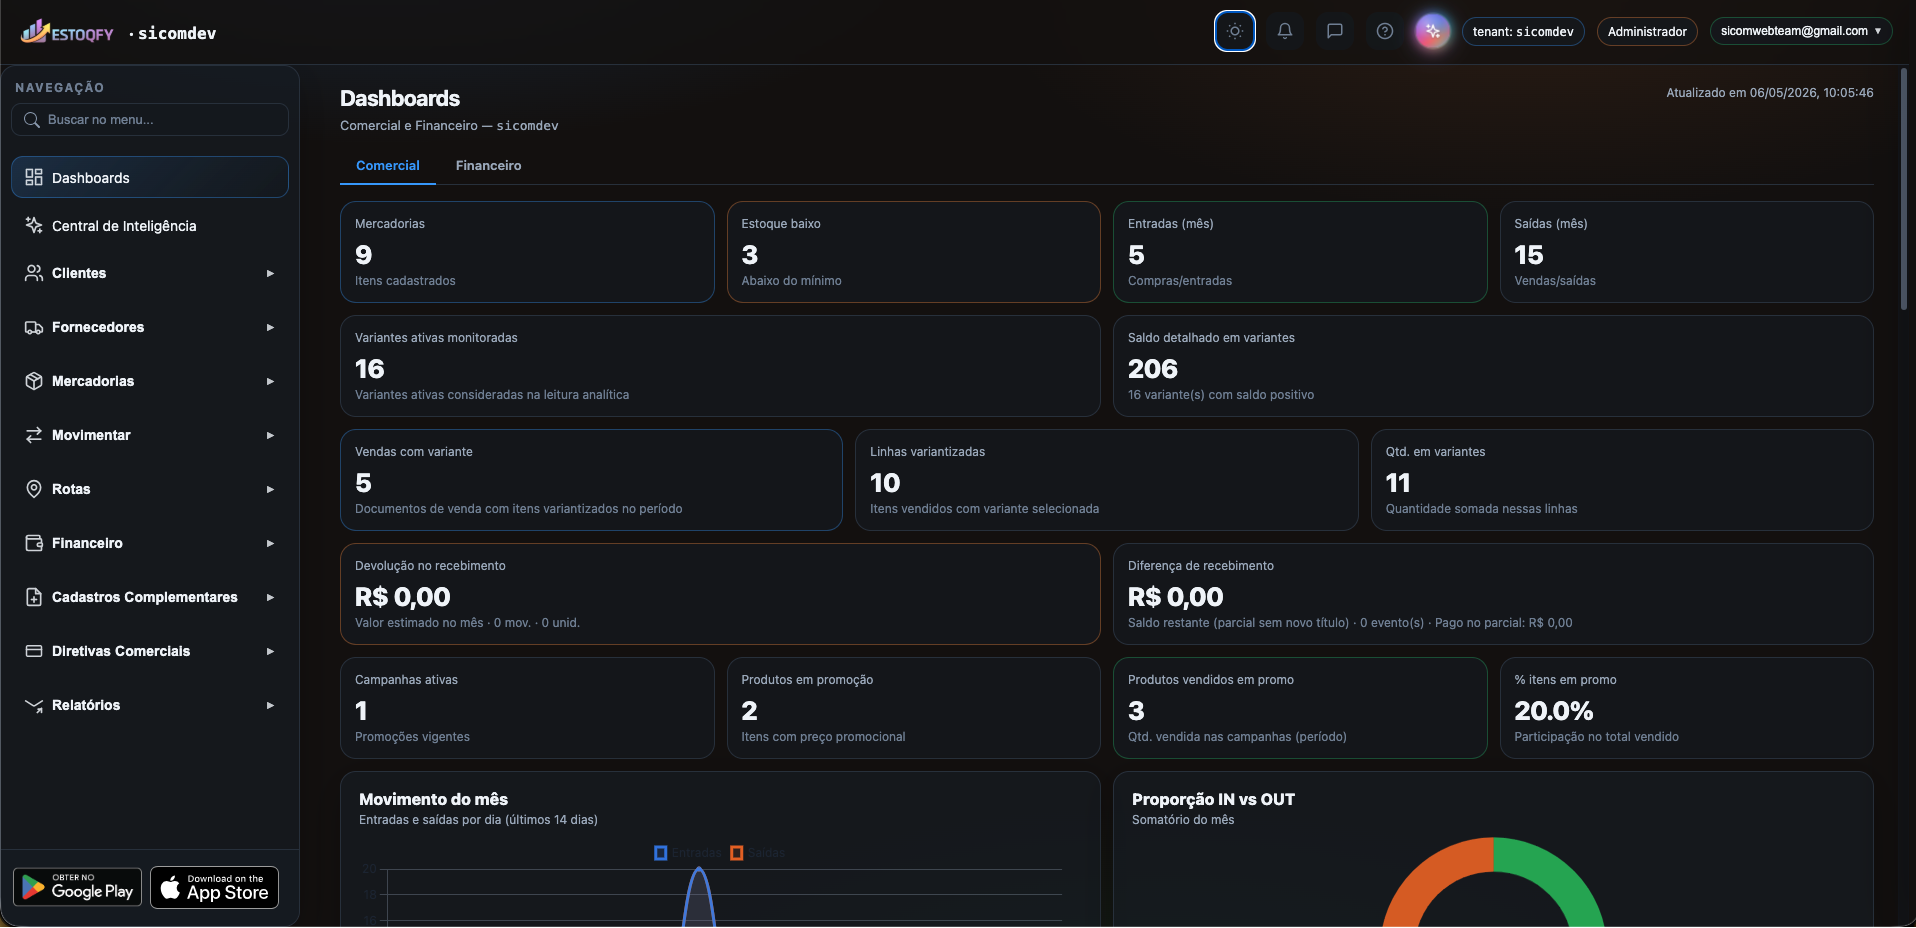Viewport: 1916px width, 928px height.
Task: Open the % itens em promo card
Action: click(x=1686, y=708)
